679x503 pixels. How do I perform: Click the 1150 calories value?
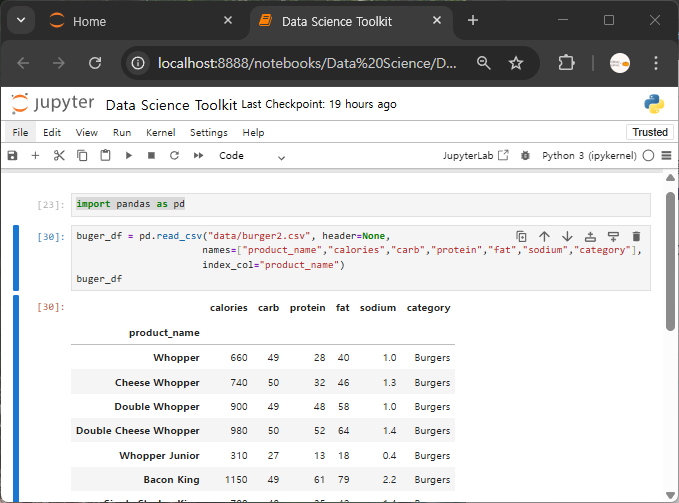coord(236,480)
